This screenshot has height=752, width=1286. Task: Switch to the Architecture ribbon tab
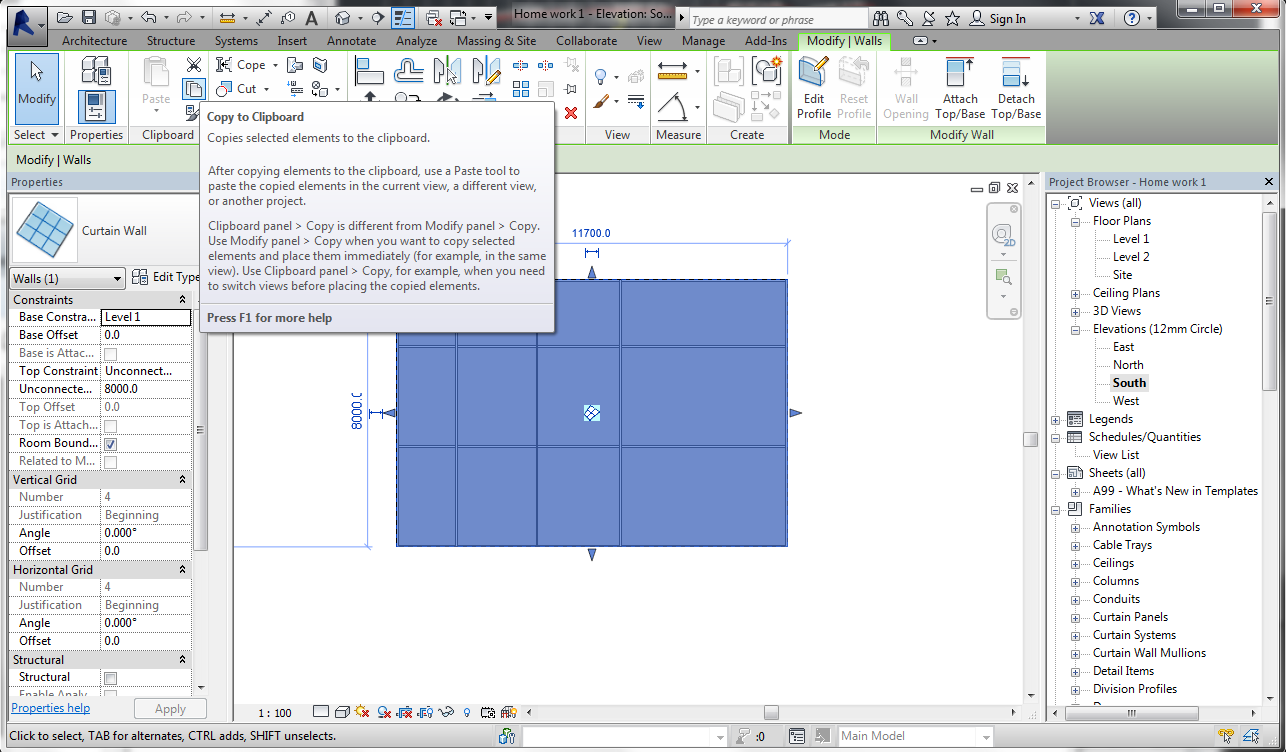coord(93,41)
